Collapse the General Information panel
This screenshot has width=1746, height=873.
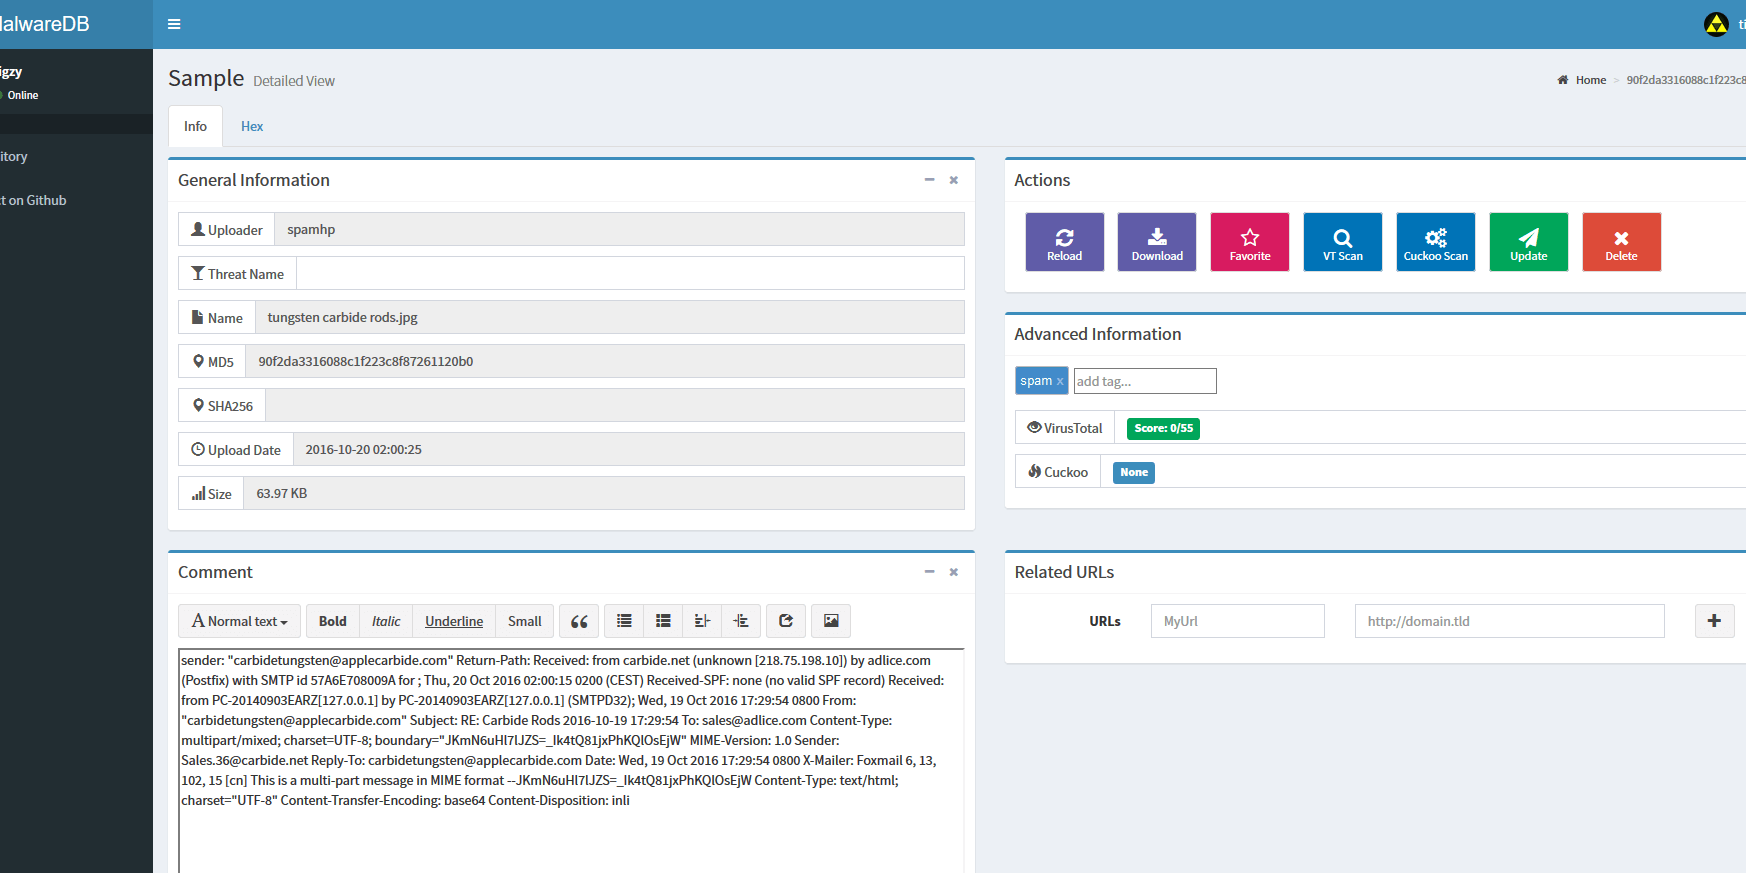(929, 180)
